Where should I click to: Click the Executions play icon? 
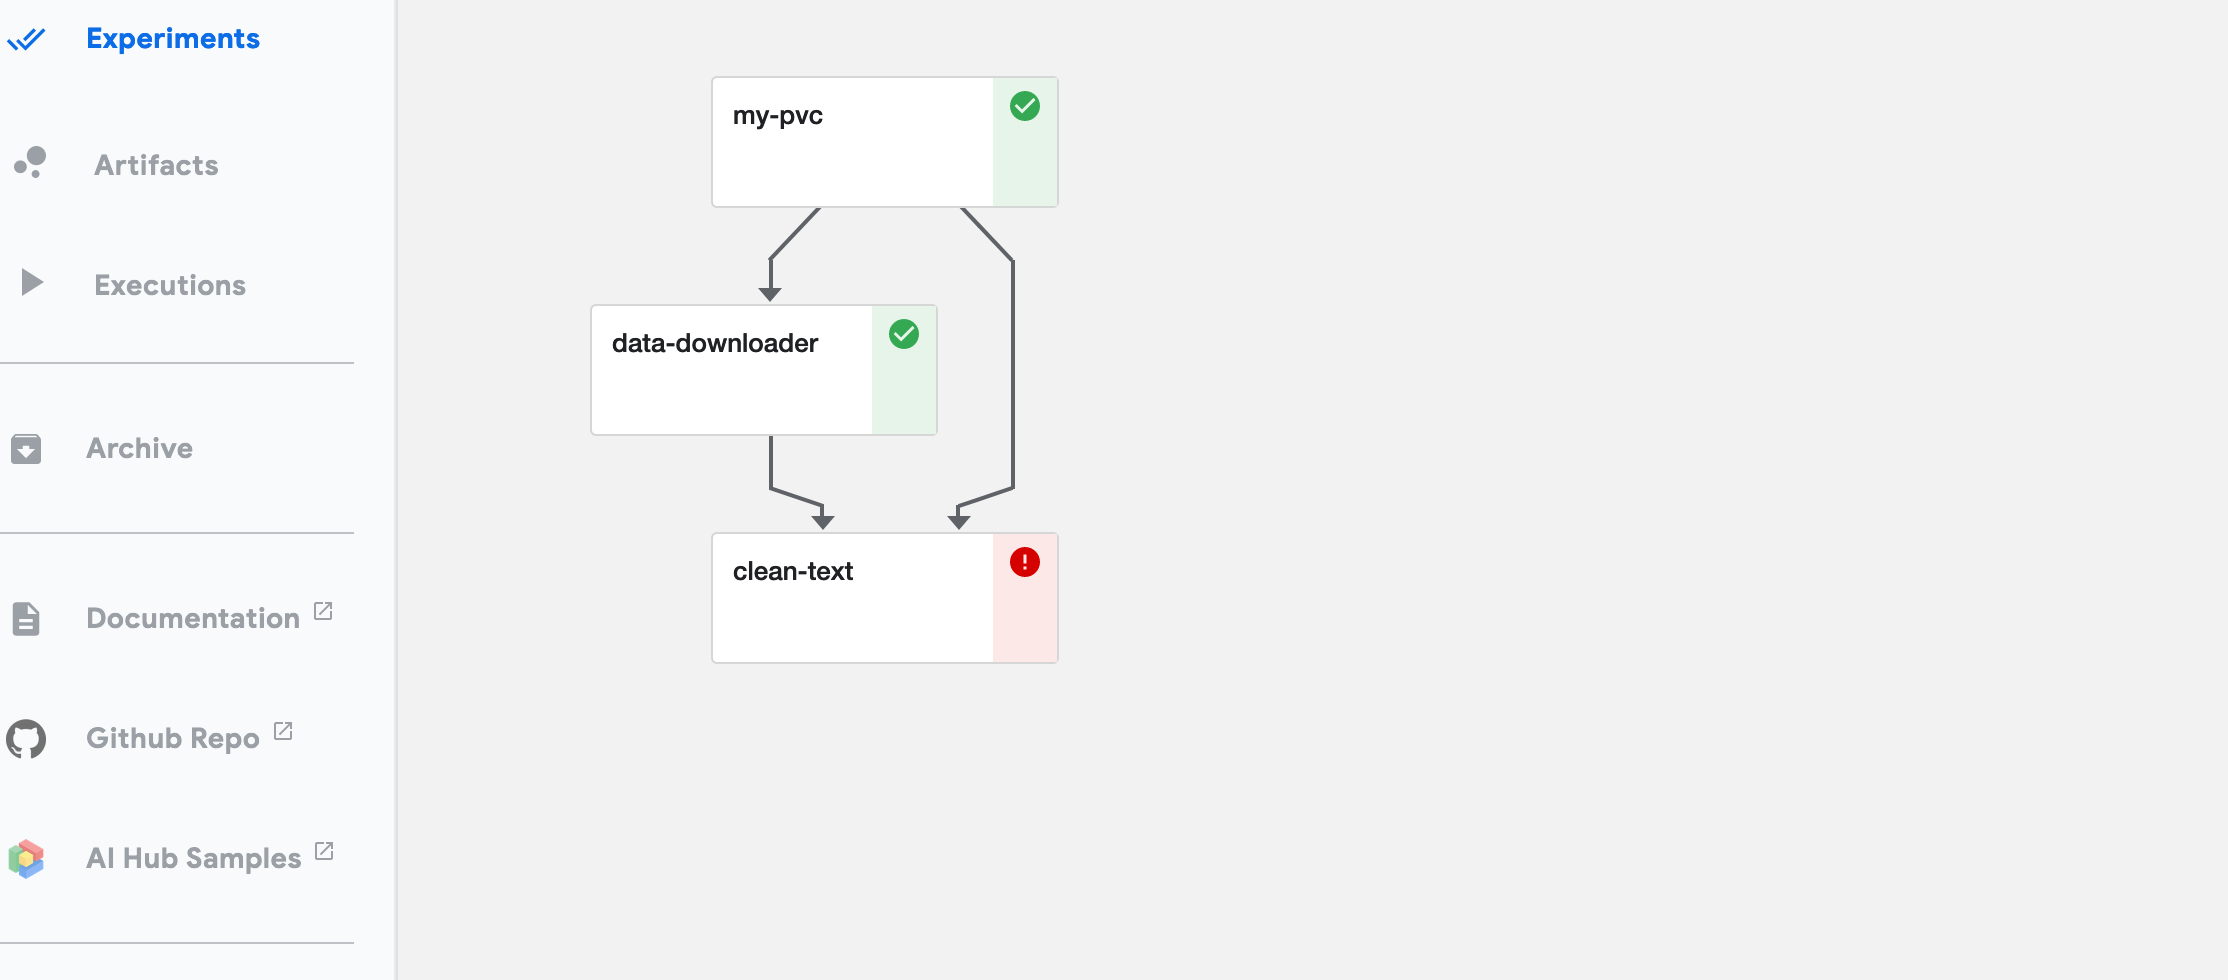tap(31, 283)
